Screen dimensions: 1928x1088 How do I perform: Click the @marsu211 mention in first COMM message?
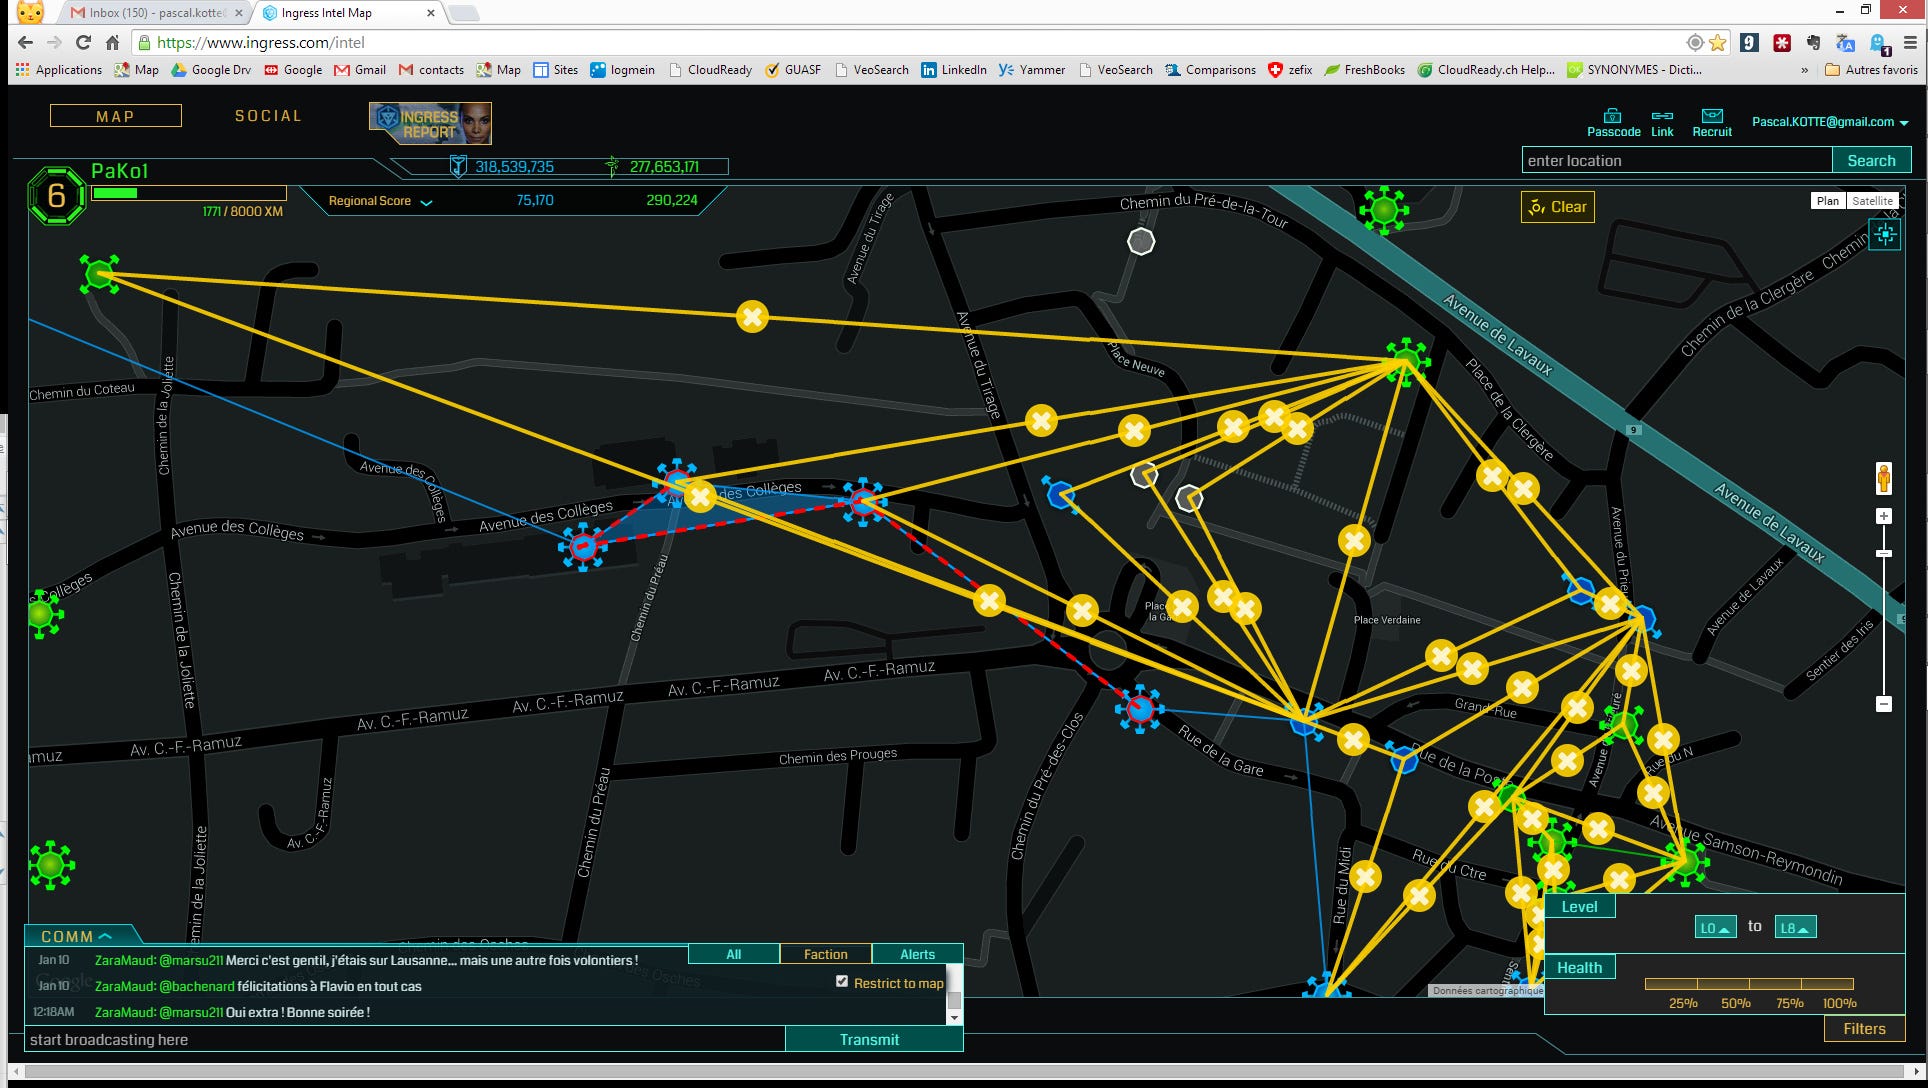click(191, 960)
